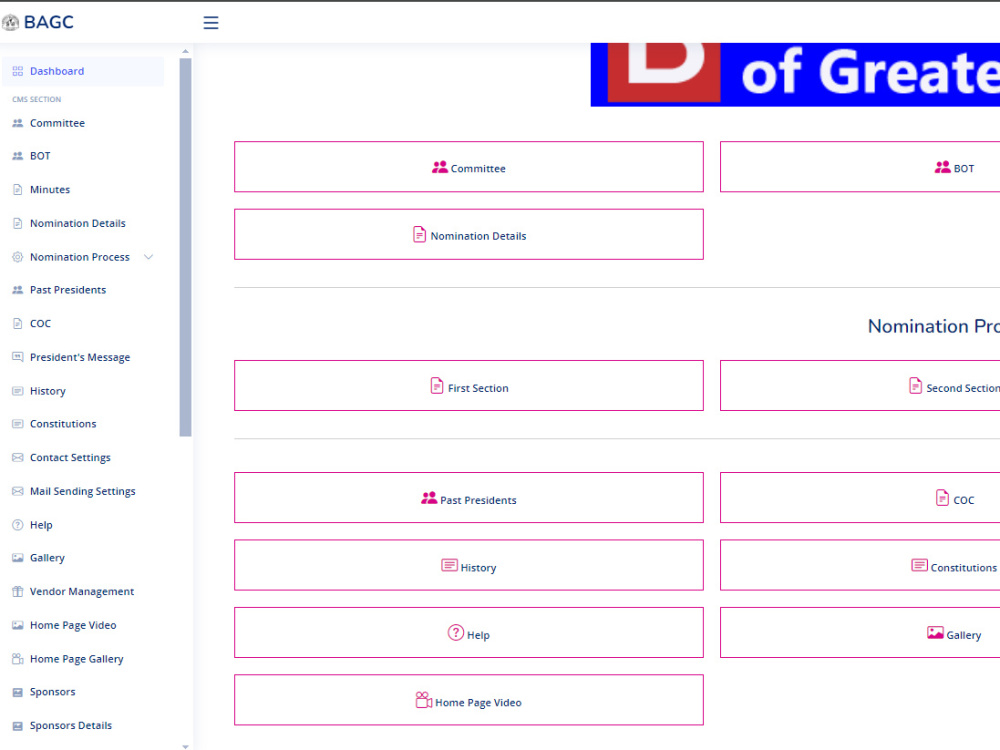Click the pink people icon on Committee card
1000x750 pixels.
coord(439,167)
